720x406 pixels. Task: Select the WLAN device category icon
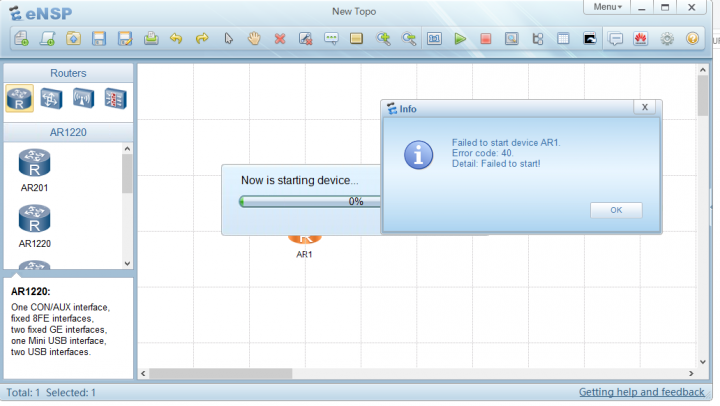(x=83, y=98)
